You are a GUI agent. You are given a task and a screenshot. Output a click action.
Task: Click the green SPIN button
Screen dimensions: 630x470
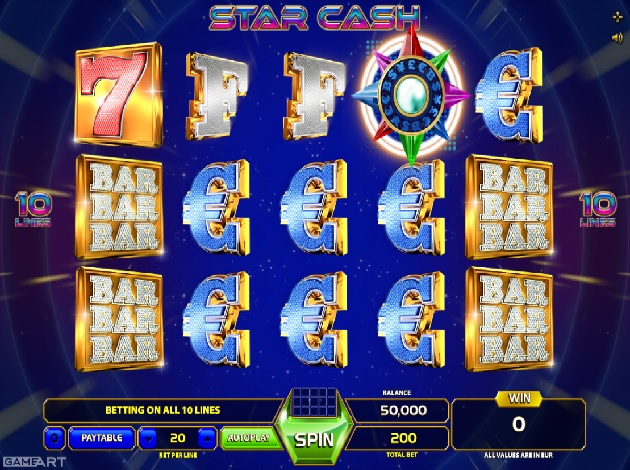[x=315, y=440]
